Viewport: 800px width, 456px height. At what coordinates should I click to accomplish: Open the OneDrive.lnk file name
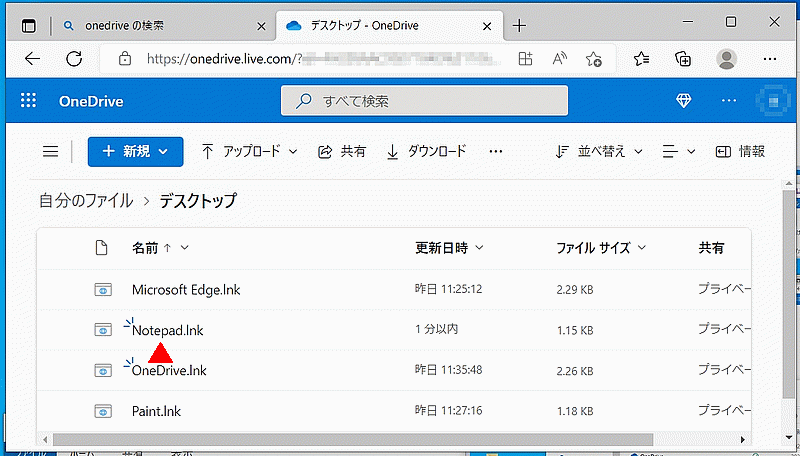coord(169,370)
